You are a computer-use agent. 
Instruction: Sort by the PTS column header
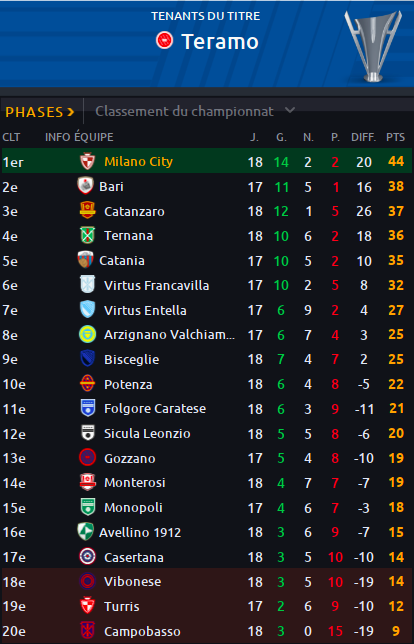(x=395, y=137)
